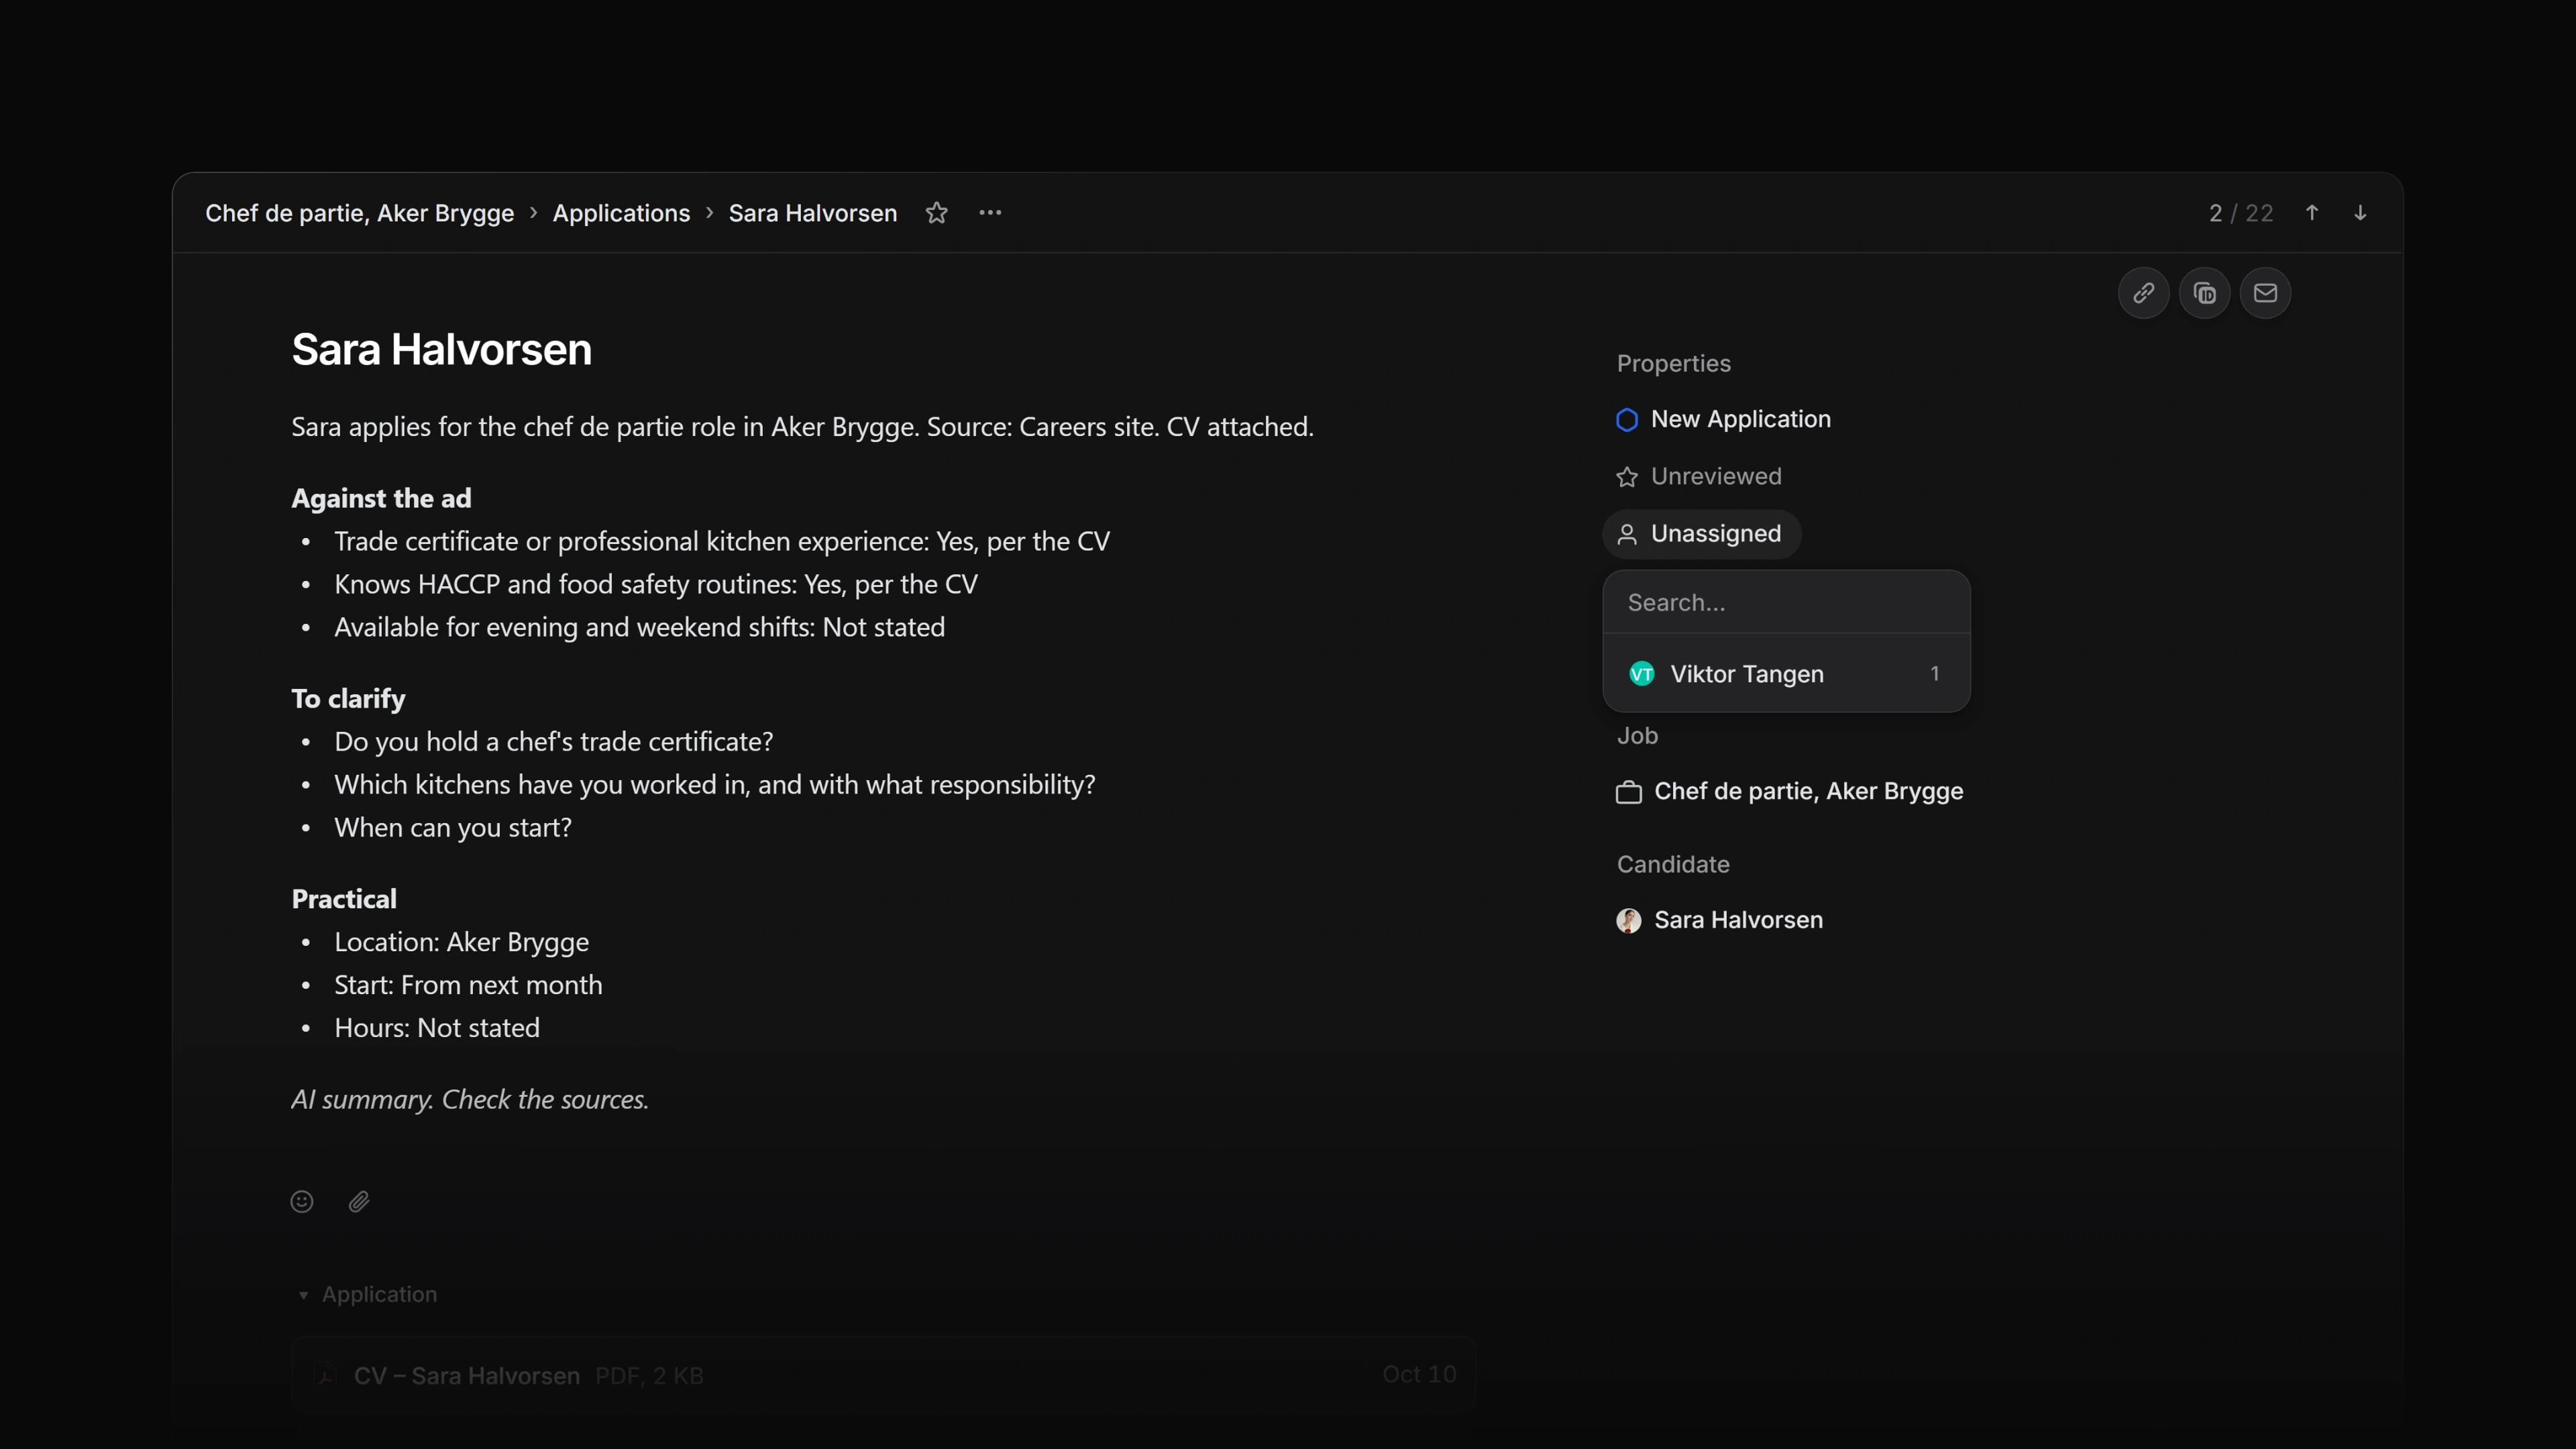Click the 'To clarify' heading

pyautogui.click(x=348, y=699)
